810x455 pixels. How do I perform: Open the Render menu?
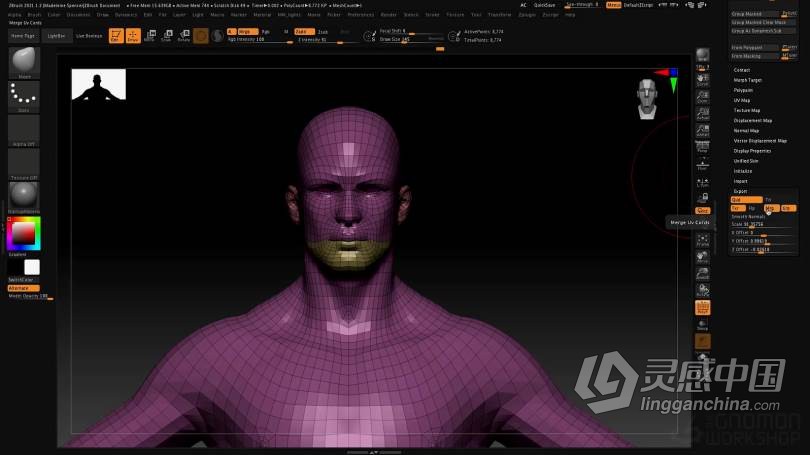[388, 15]
